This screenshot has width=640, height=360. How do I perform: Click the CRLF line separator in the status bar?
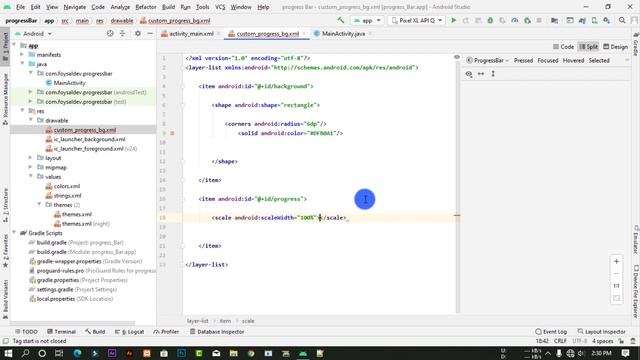point(560,341)
